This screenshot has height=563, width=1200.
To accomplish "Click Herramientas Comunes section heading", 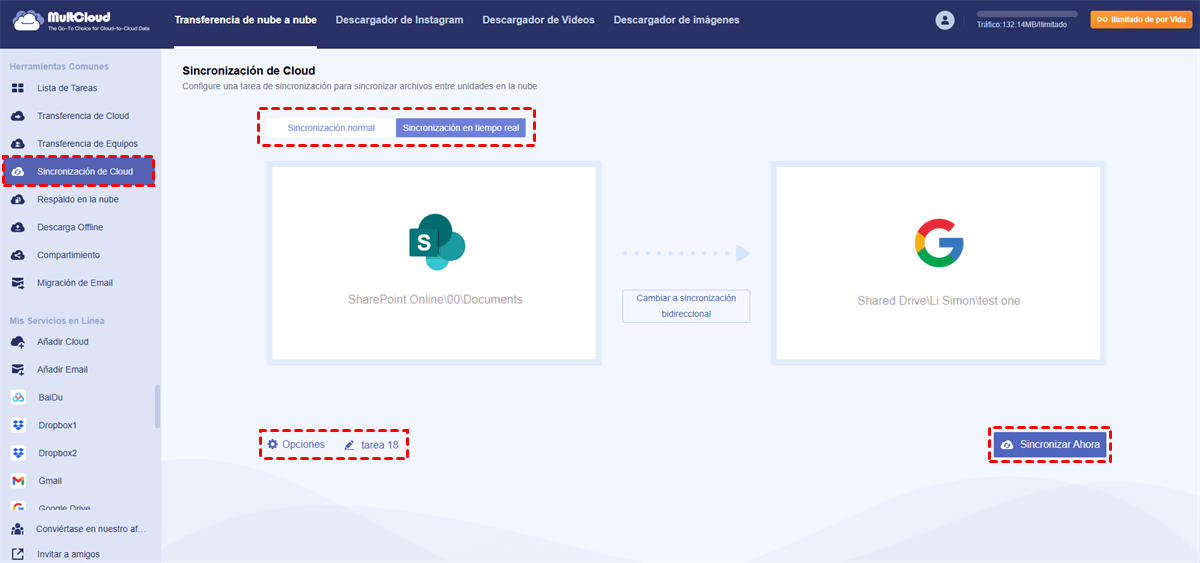I will click(x=59, y=66).
